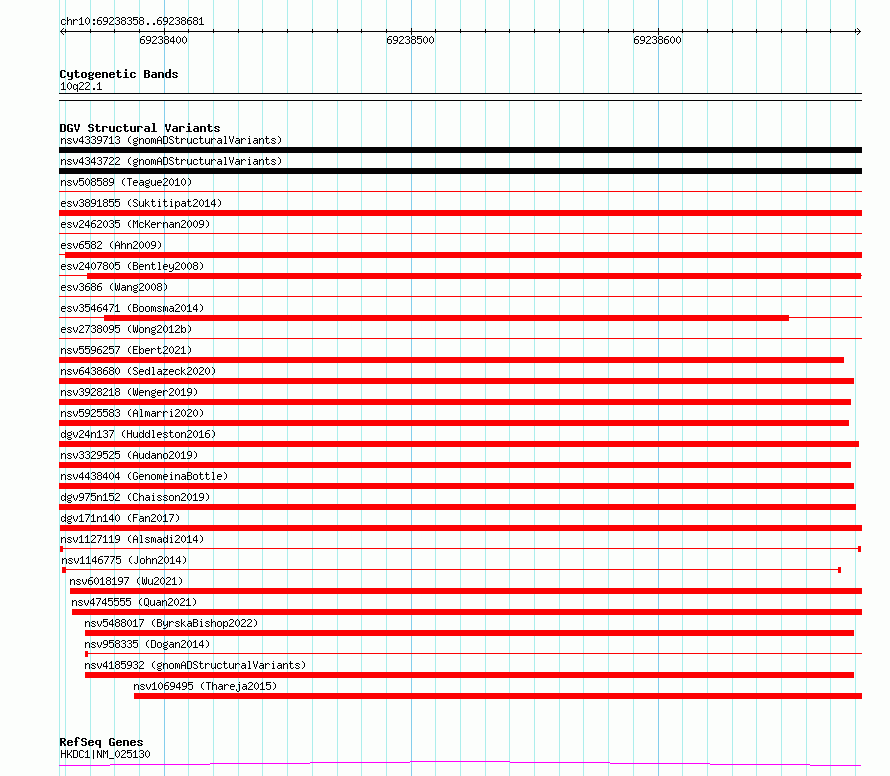Select variant label dgv24n137 (Huddleston2016)
Screen dimensions: 890x776
(138, 434)
